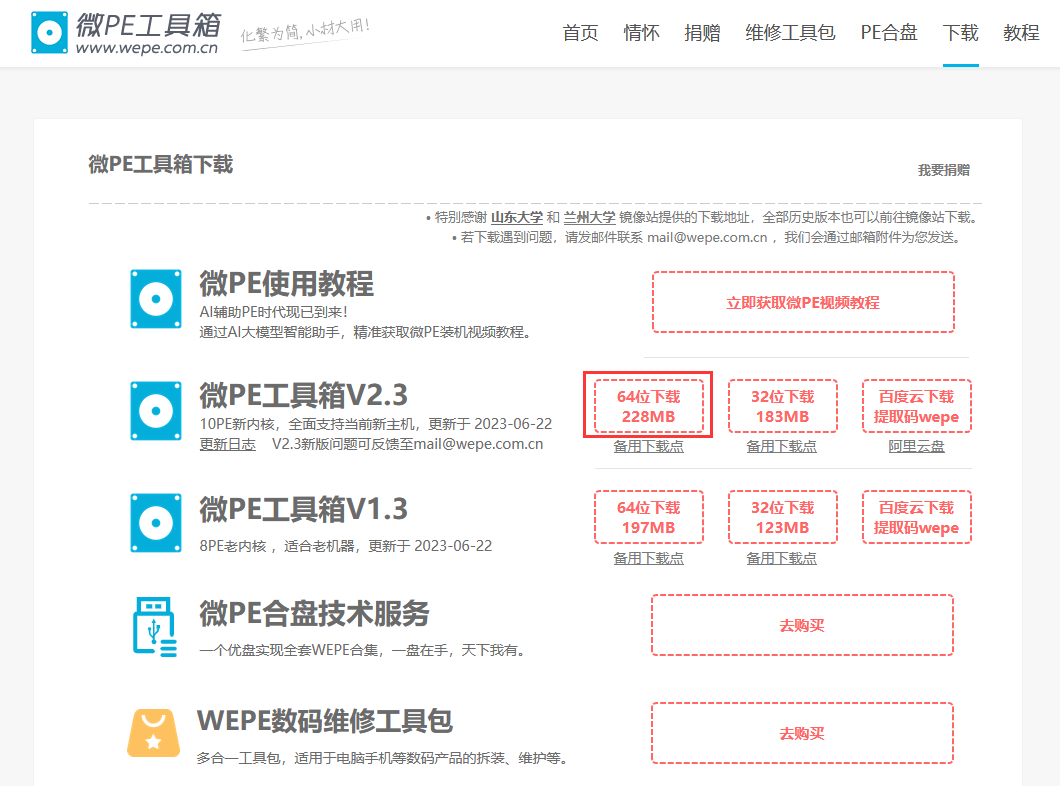Click the WEPE数码维修工具包 title
The height and width of the screenshot is (786, 1060).
point(324,720)
